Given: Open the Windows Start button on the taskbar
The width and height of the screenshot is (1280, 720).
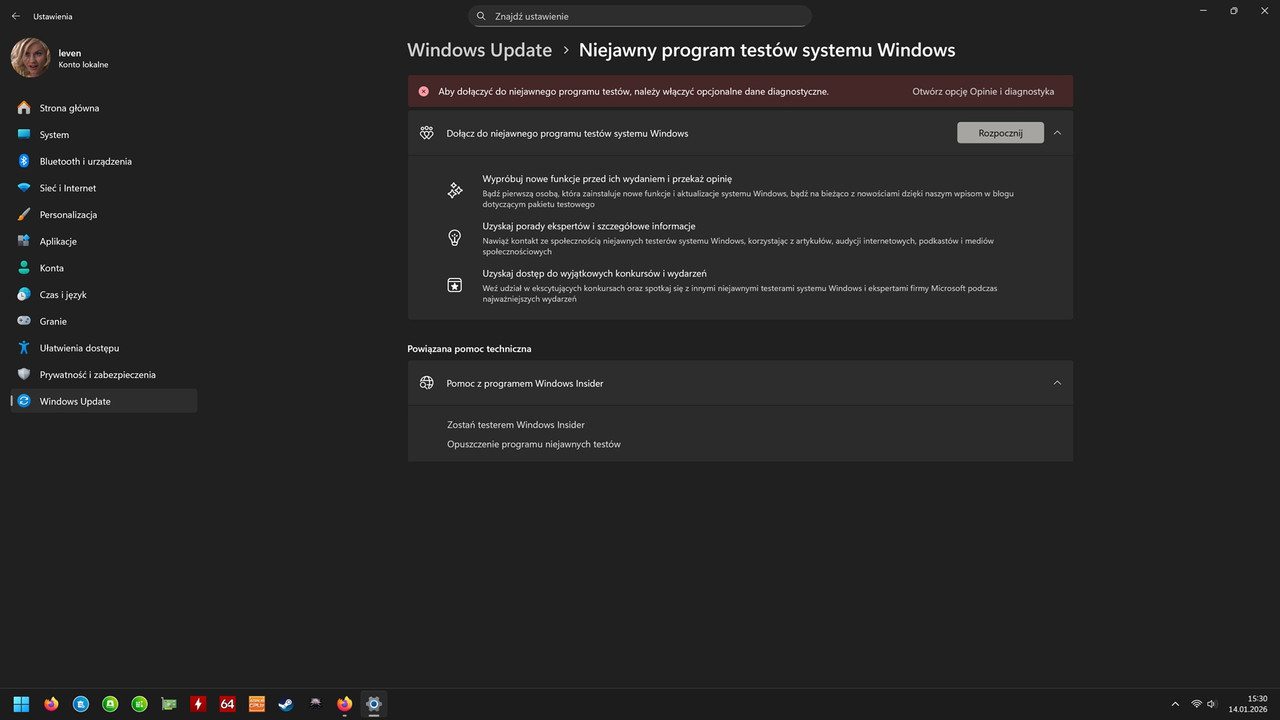Looking at the screenshot, I should tap(21, 704).
